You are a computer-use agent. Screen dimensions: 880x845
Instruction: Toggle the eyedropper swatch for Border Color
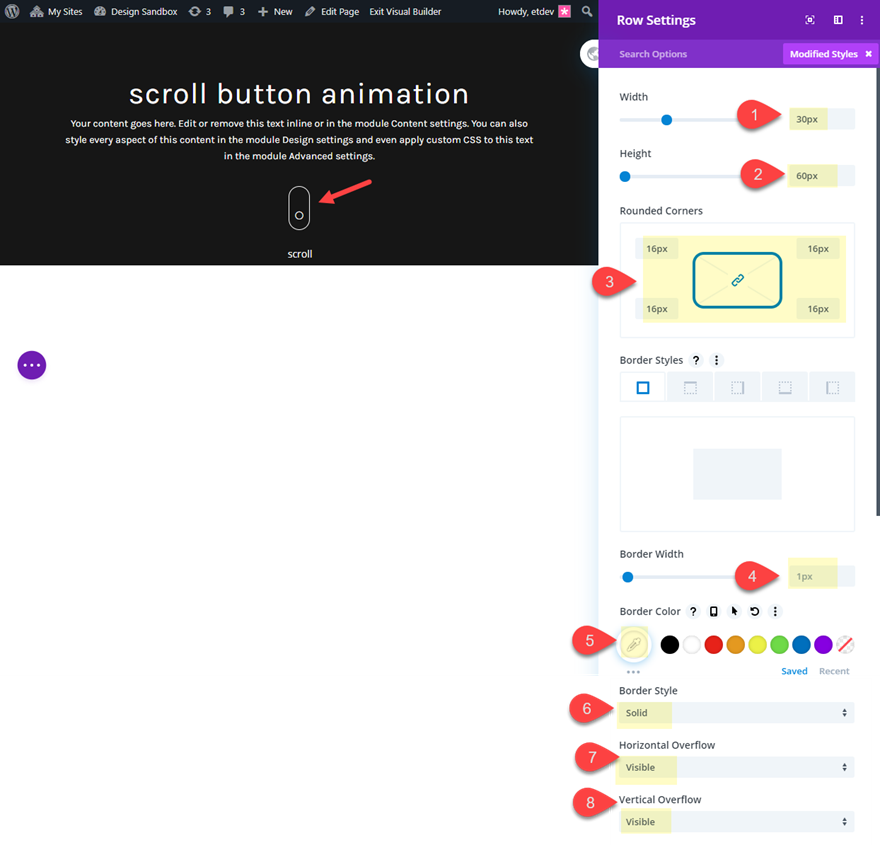point(634,644)
